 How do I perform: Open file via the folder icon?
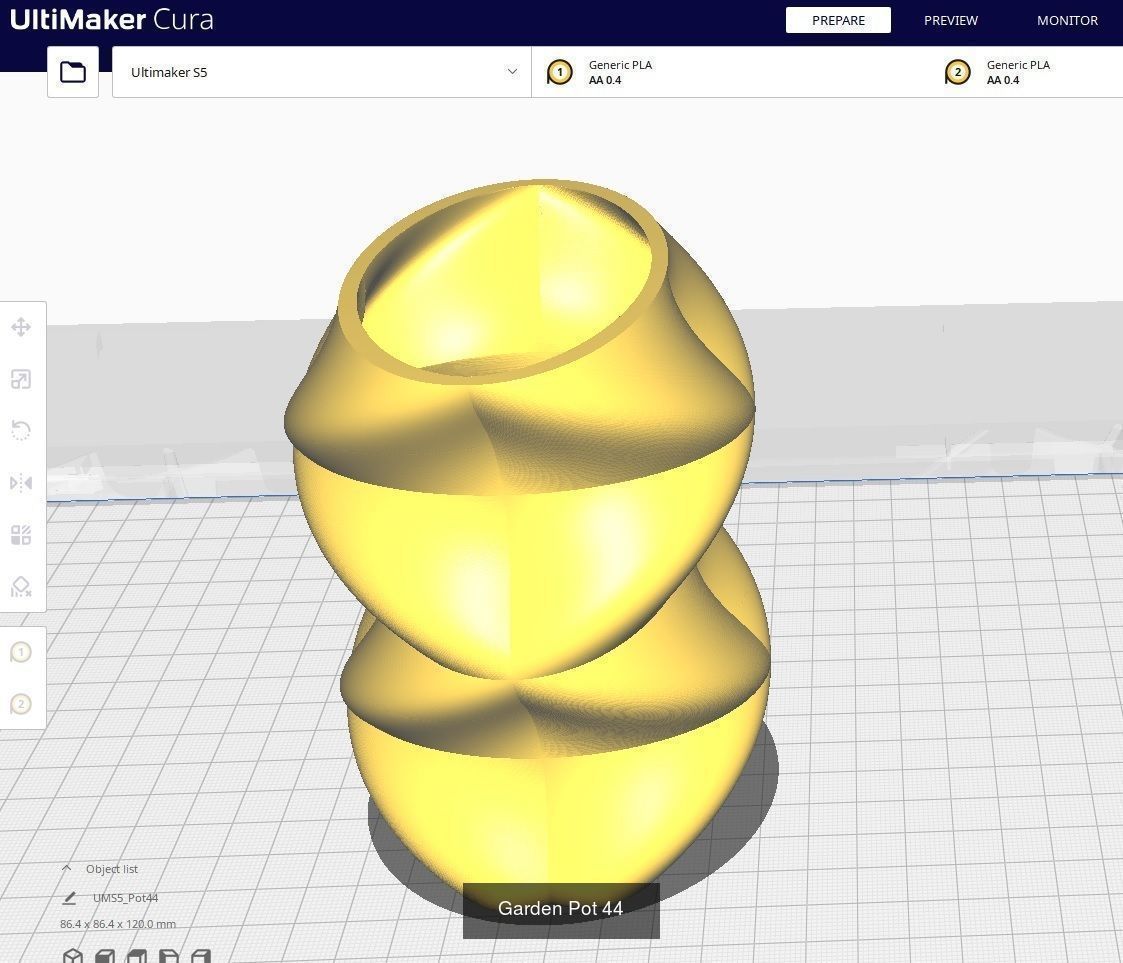click(72, 72)
